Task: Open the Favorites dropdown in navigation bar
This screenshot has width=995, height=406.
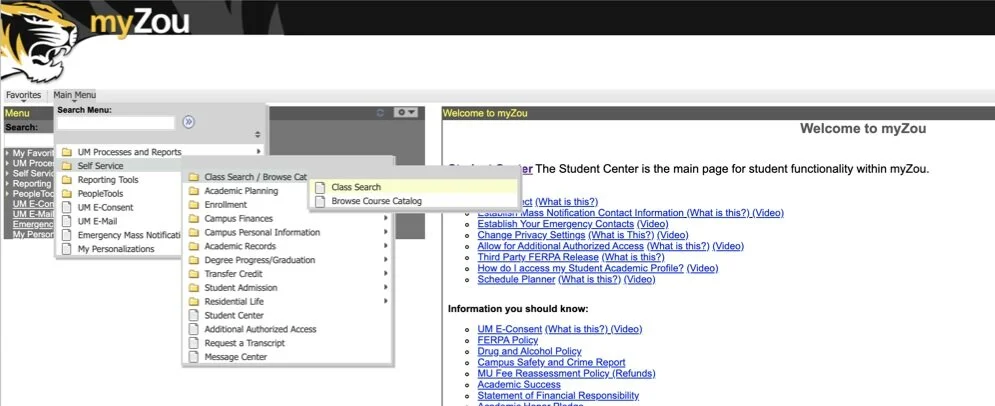Action: click(23, 95)
